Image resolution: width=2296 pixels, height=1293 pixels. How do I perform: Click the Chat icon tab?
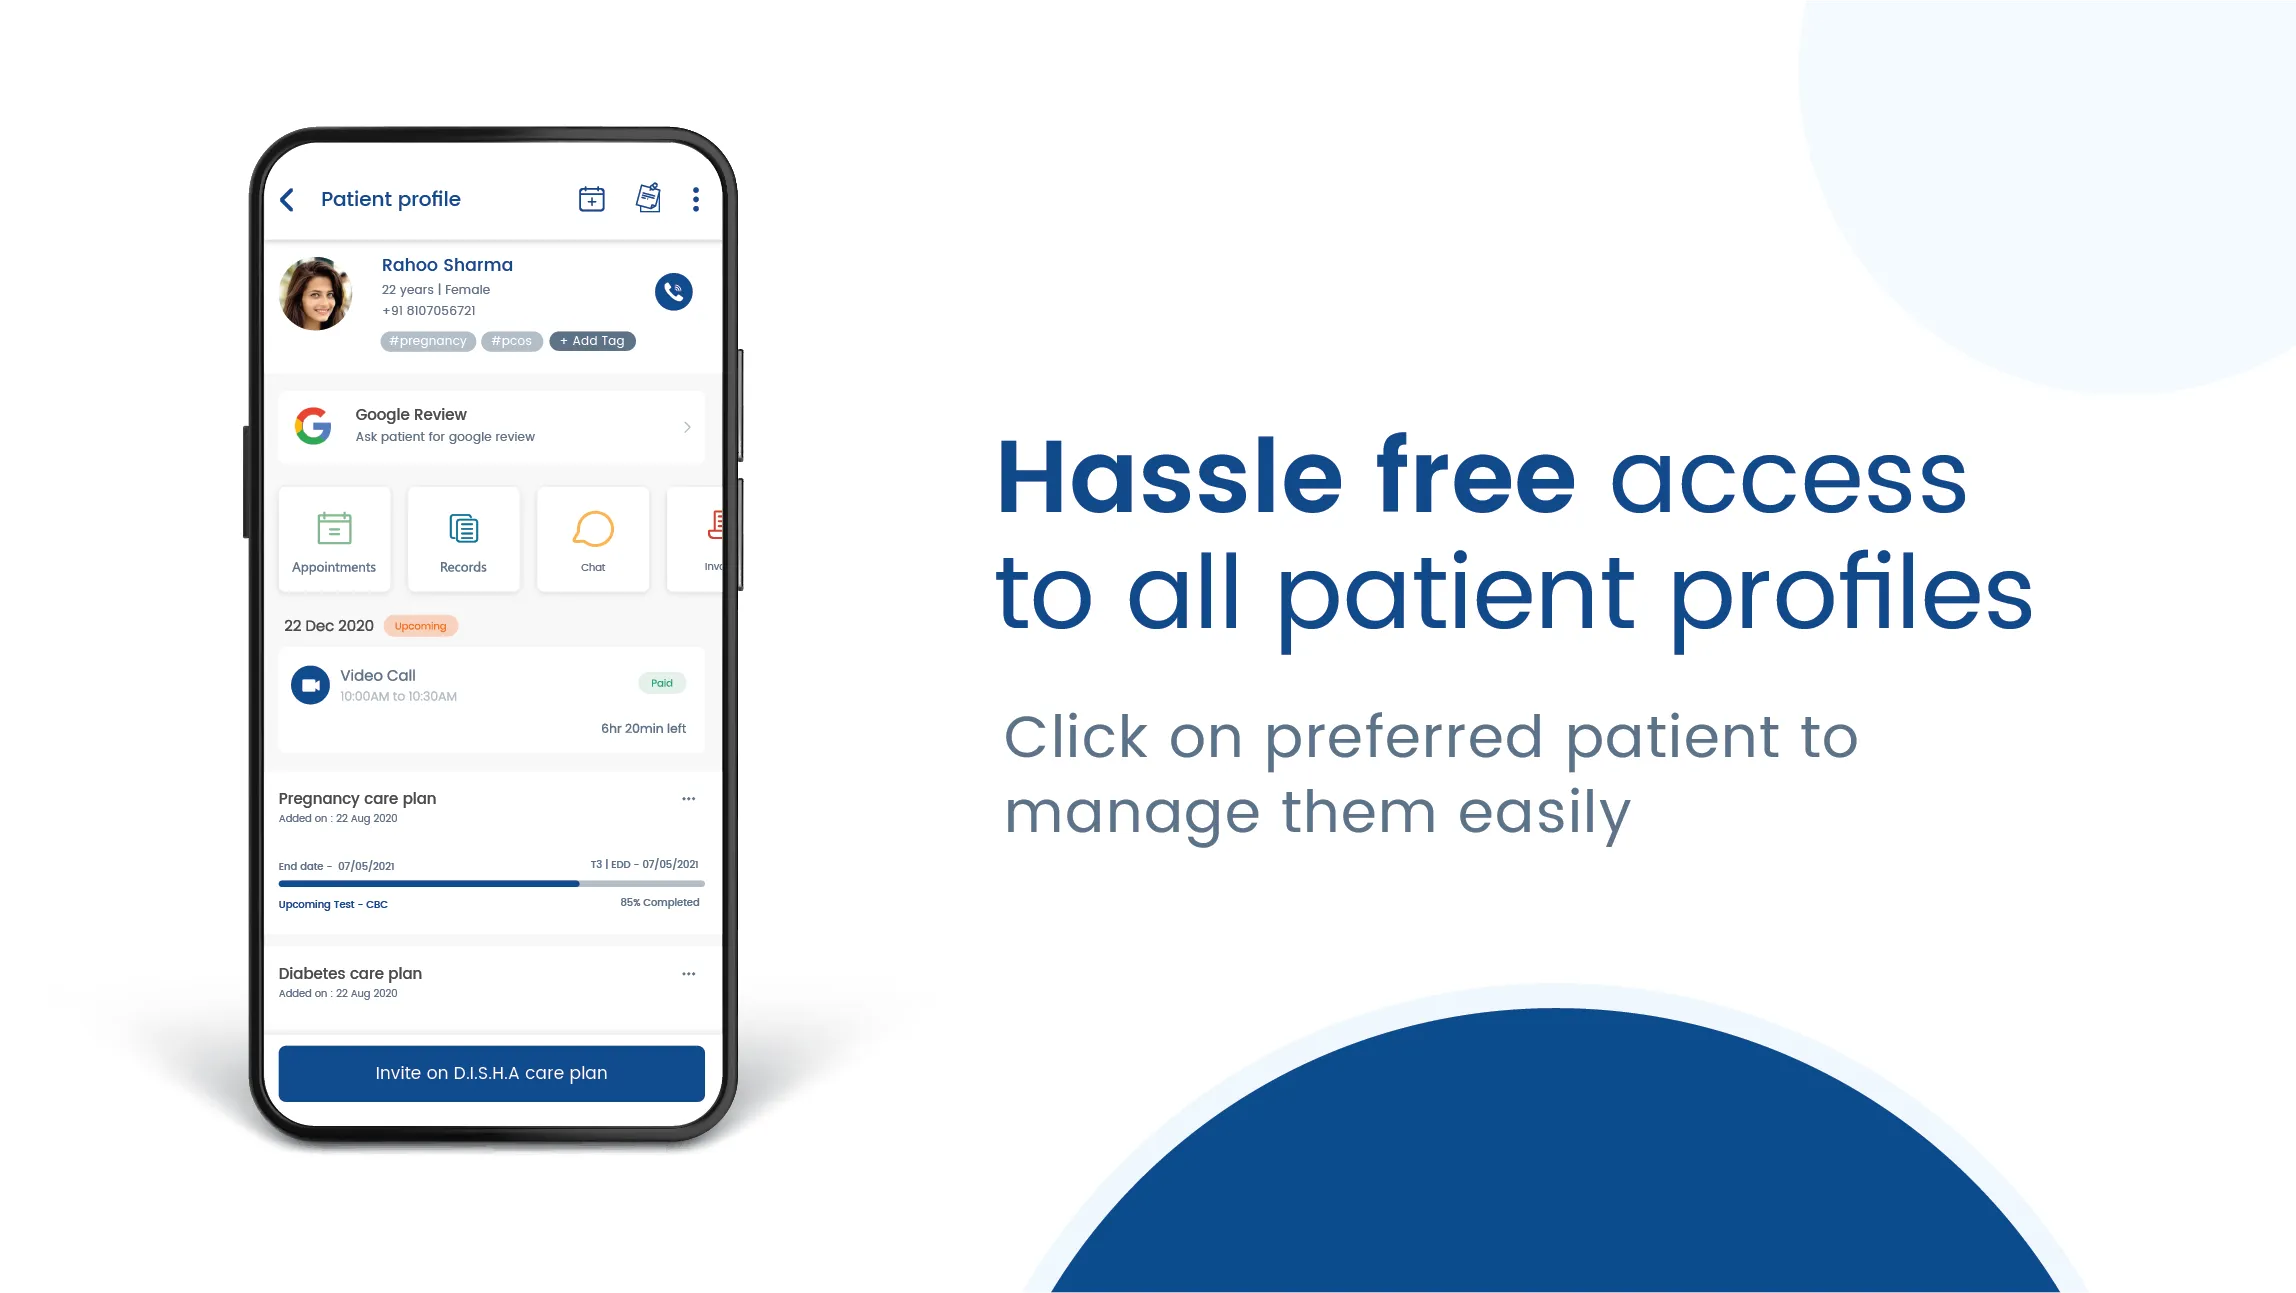pos(593,536)
